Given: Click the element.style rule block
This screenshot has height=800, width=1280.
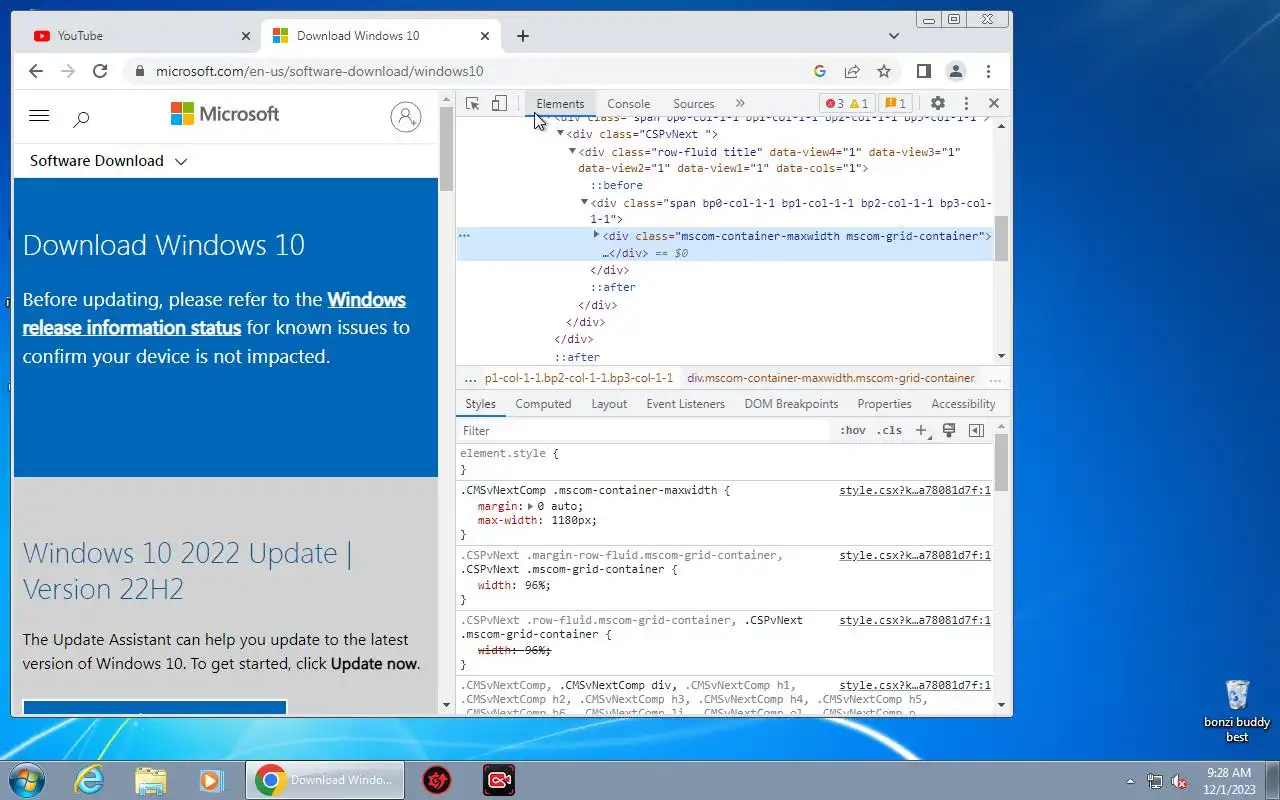Looking at the screenshot, I should coord(725,461).
